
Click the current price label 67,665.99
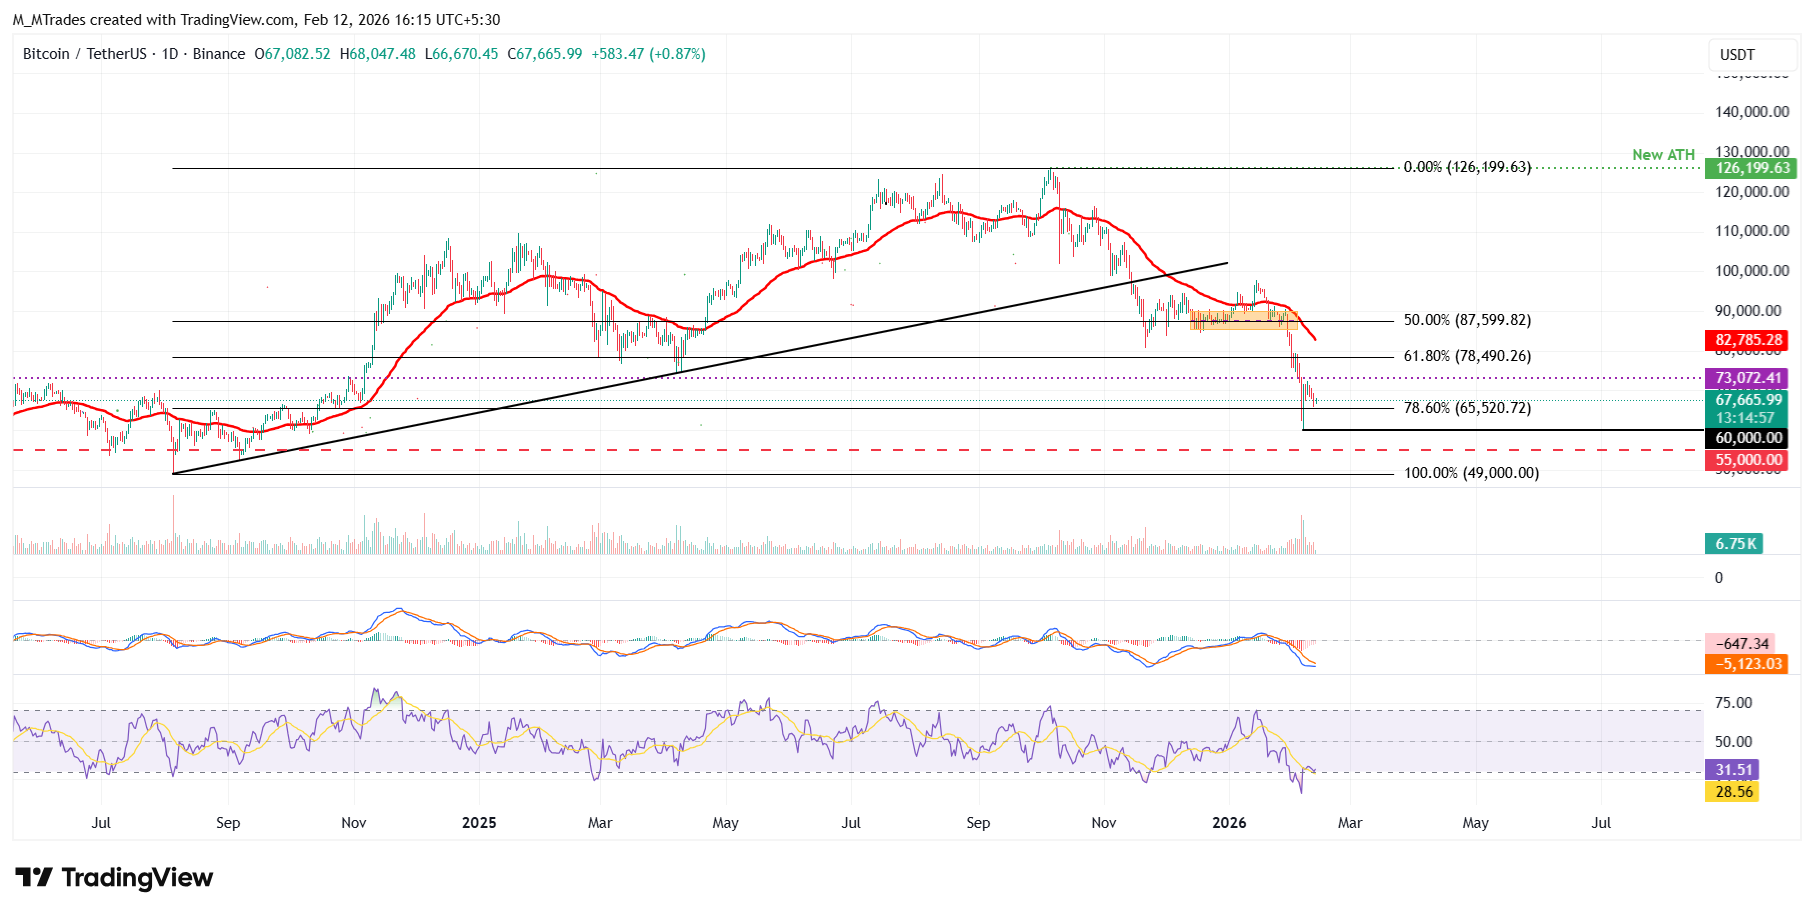click(1748, 400)
